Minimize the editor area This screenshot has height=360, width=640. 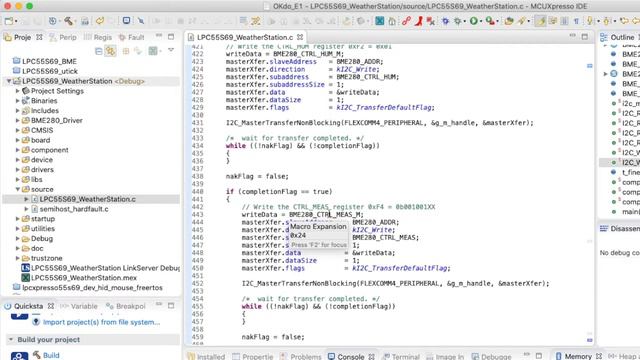tap(572, 36)
